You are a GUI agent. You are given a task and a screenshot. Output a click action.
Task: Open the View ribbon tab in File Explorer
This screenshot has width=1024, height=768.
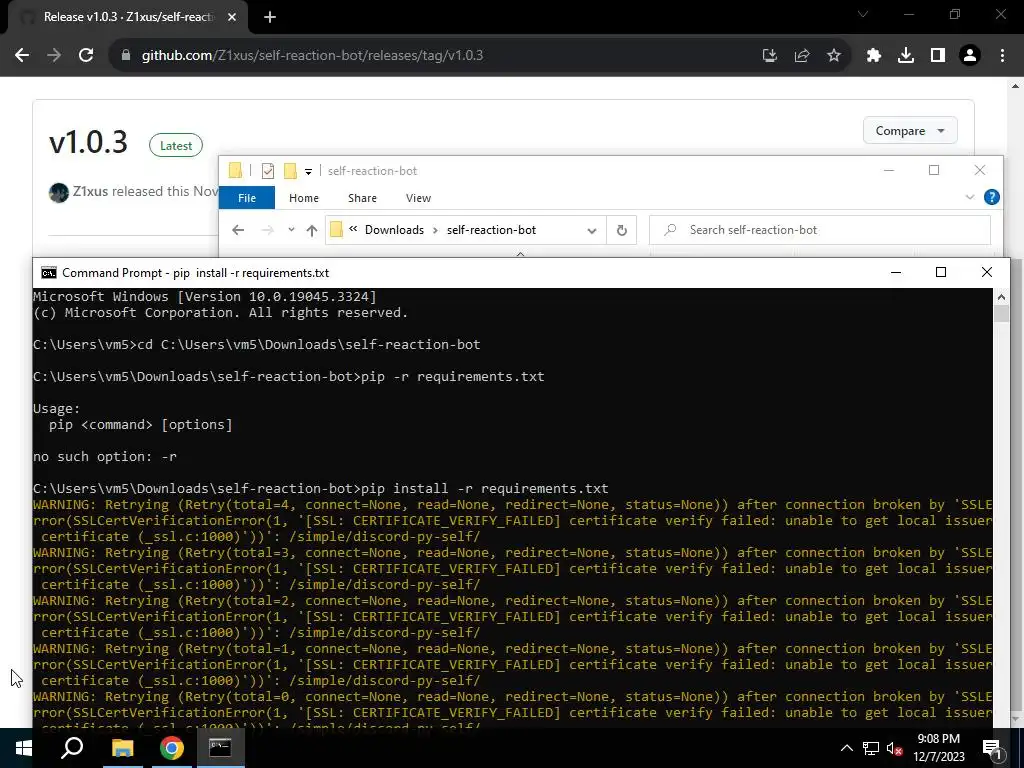418,198
